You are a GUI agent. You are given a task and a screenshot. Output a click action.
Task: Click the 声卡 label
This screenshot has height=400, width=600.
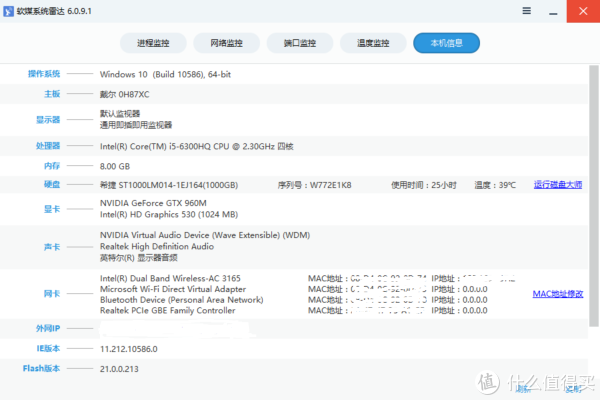(x=52, y=247)
